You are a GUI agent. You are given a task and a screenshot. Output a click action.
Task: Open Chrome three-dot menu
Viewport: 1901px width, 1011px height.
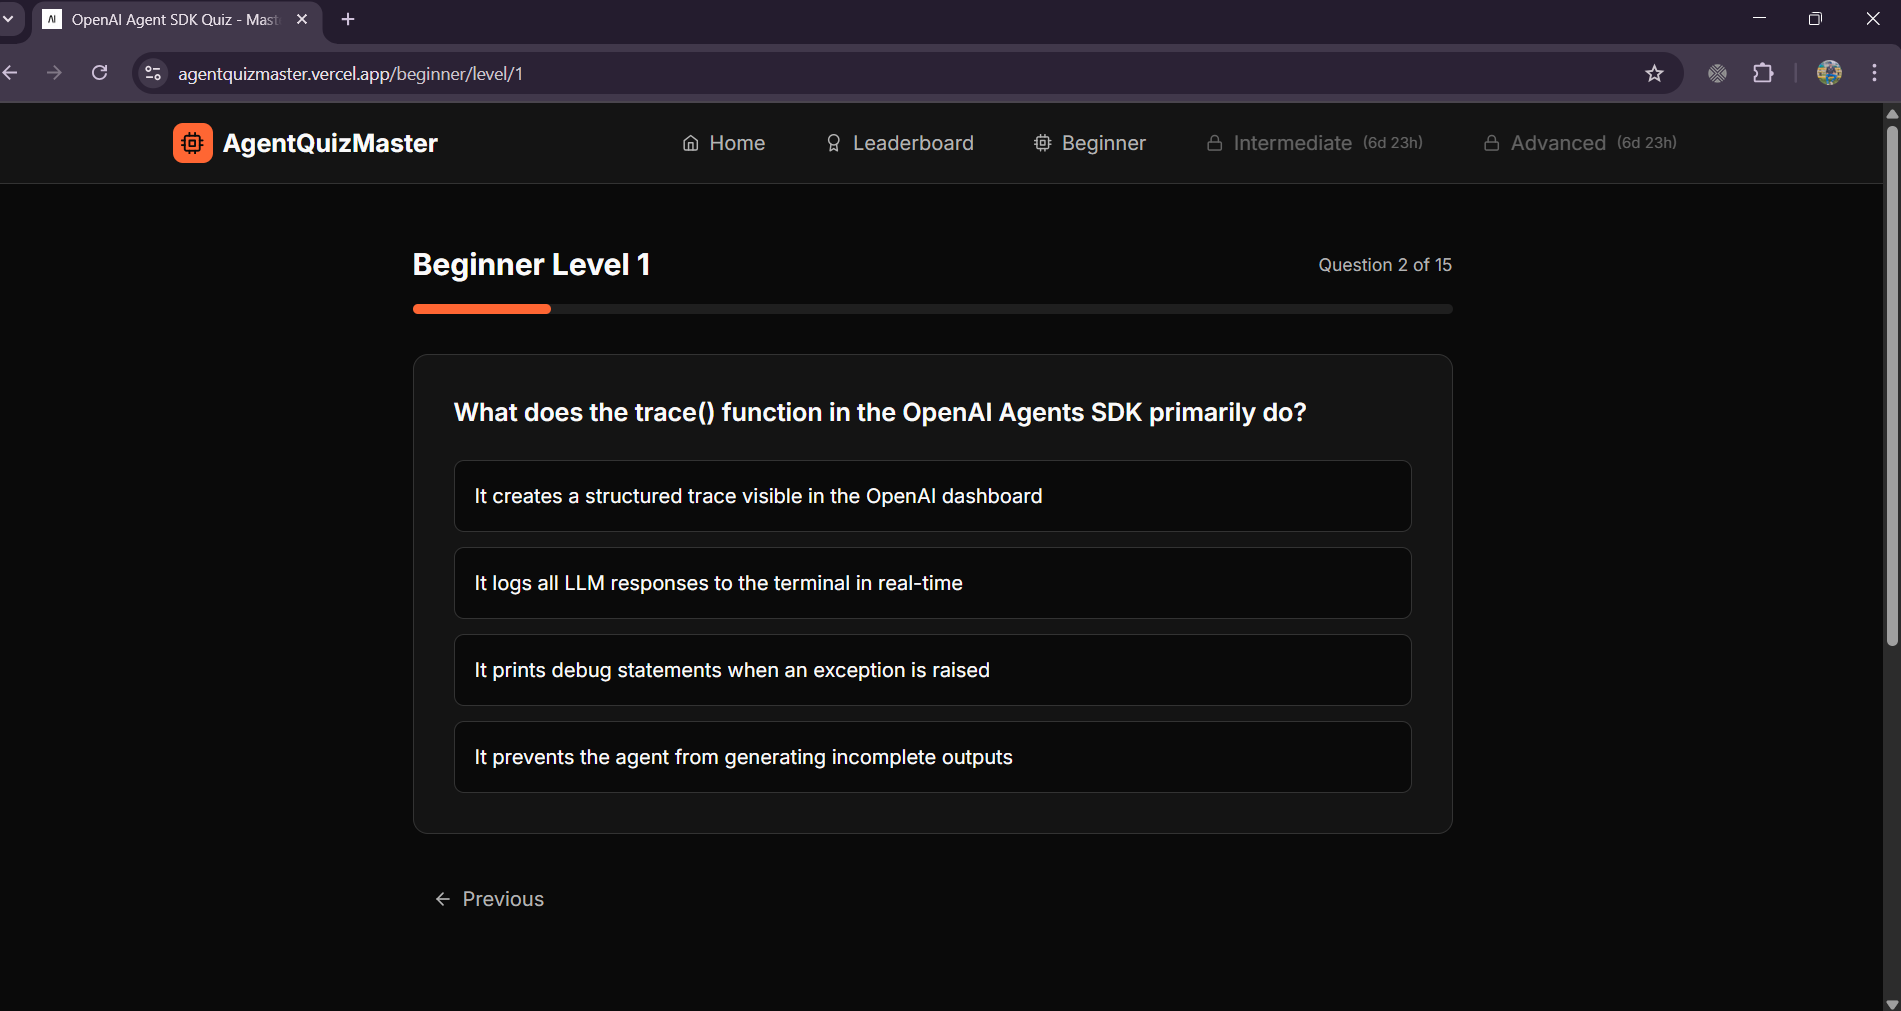click(x=1874, y=73)
